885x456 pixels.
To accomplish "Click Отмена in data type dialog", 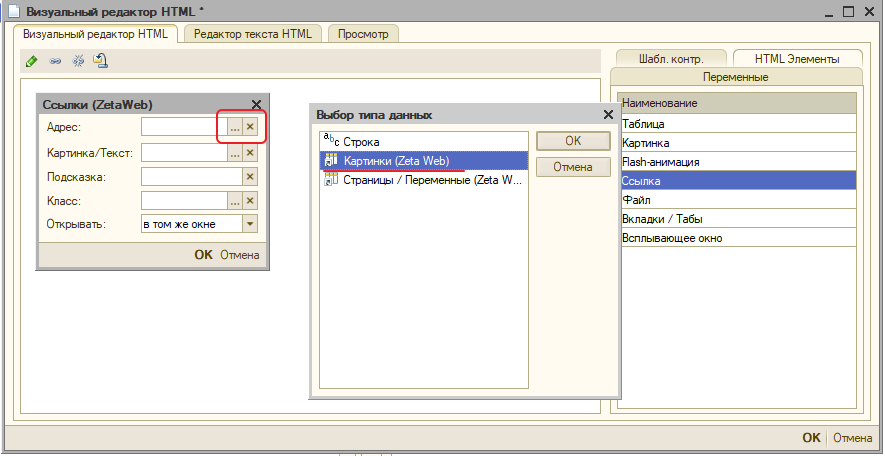I will [573, 167].
